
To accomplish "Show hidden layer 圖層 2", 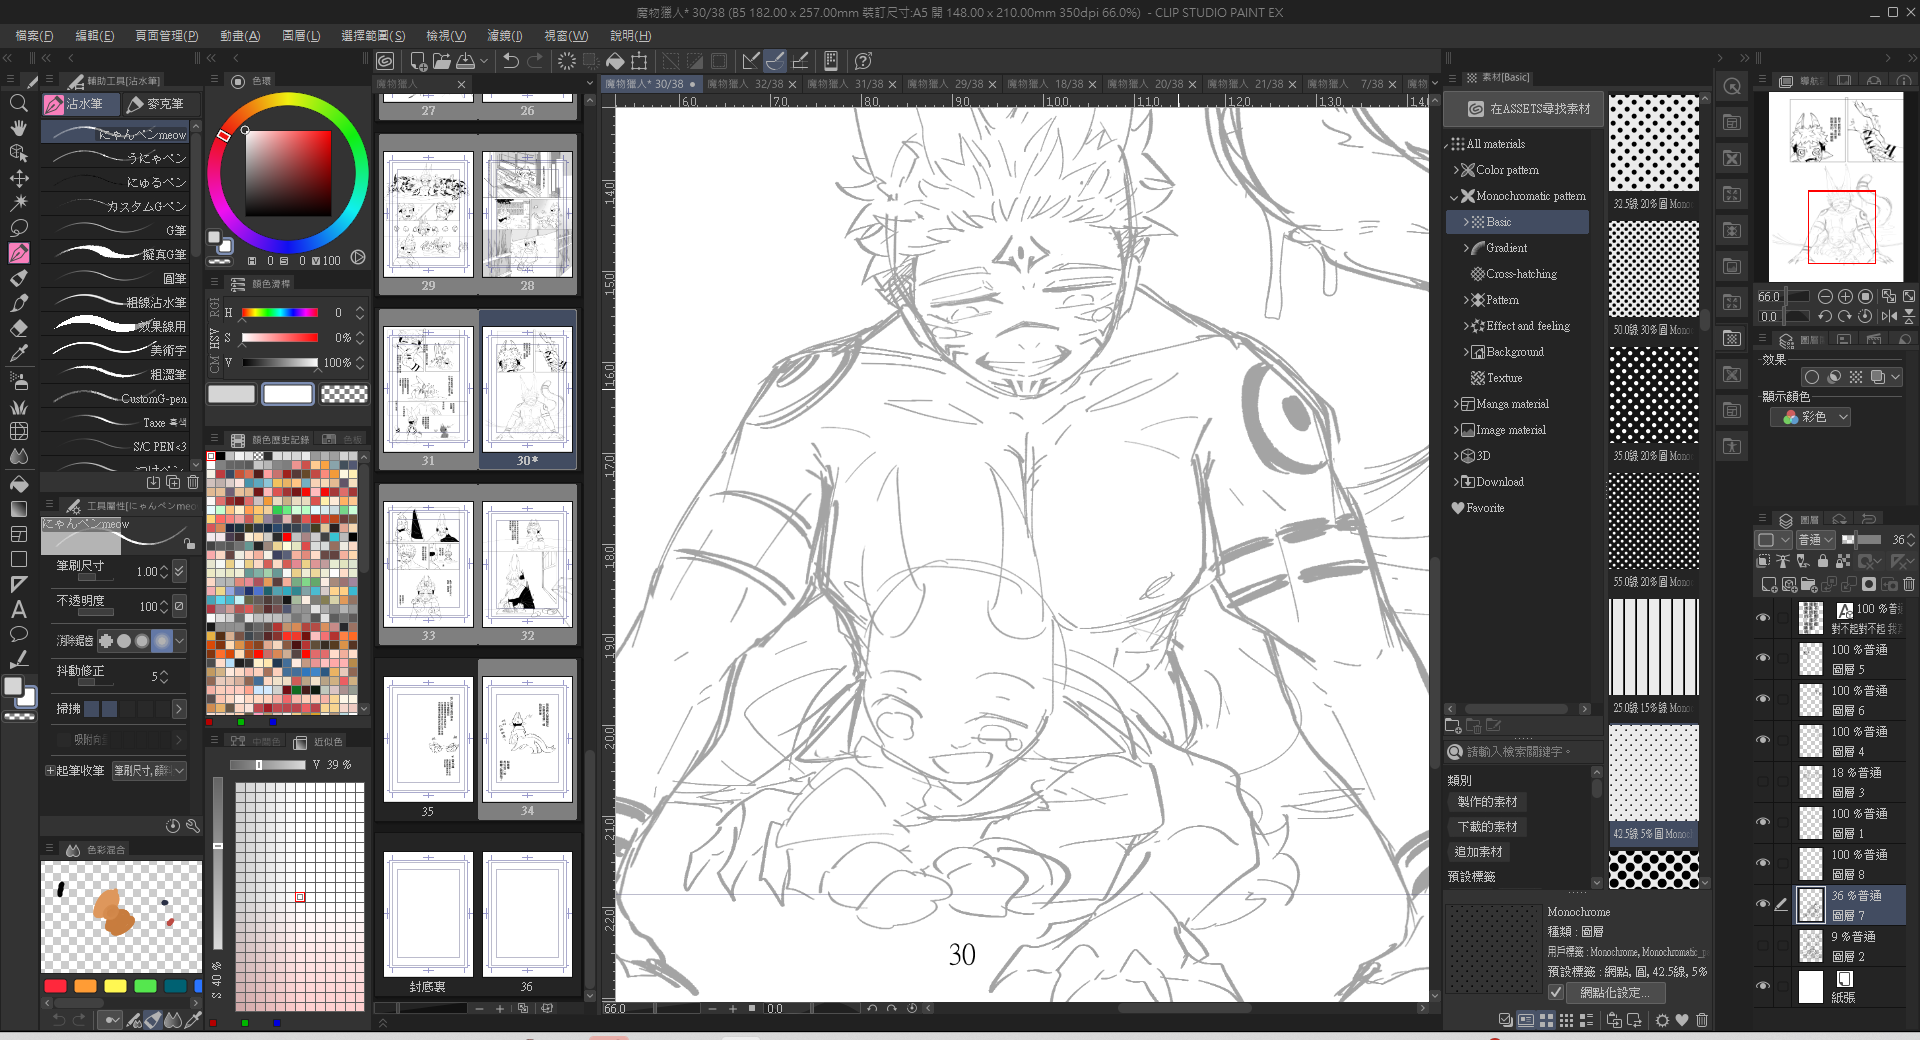I will [x=1762, y=946].
